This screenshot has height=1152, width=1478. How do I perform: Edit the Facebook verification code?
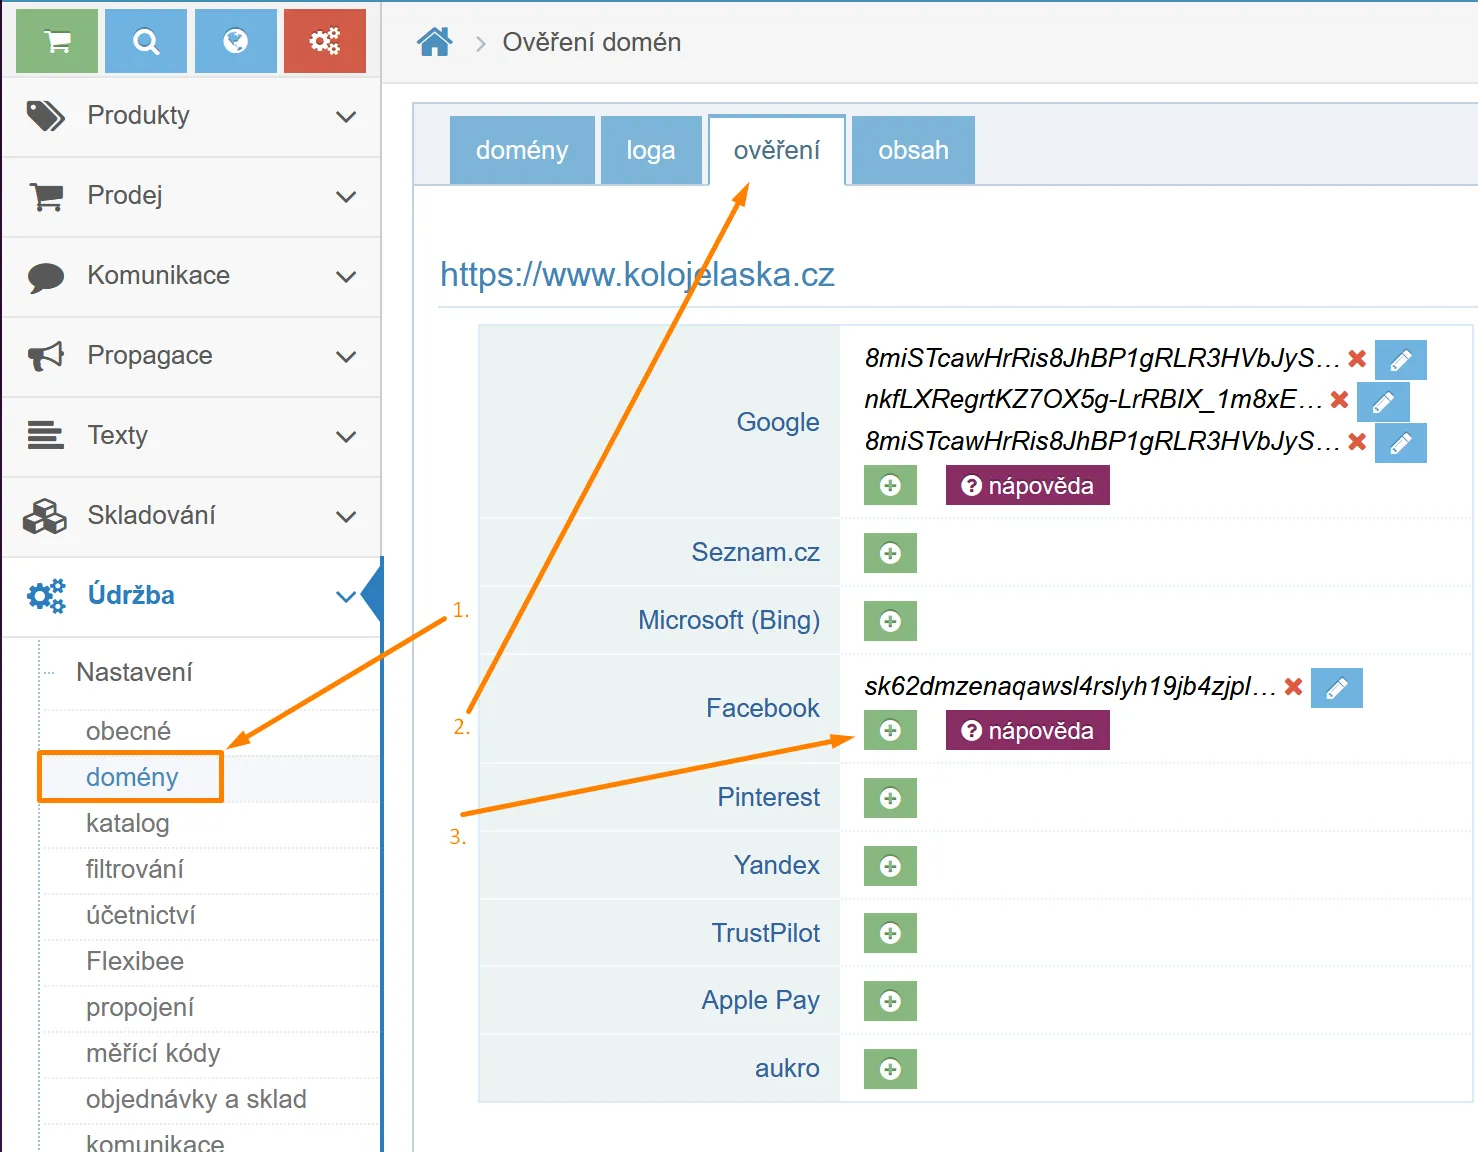[x=1336, y=688]
